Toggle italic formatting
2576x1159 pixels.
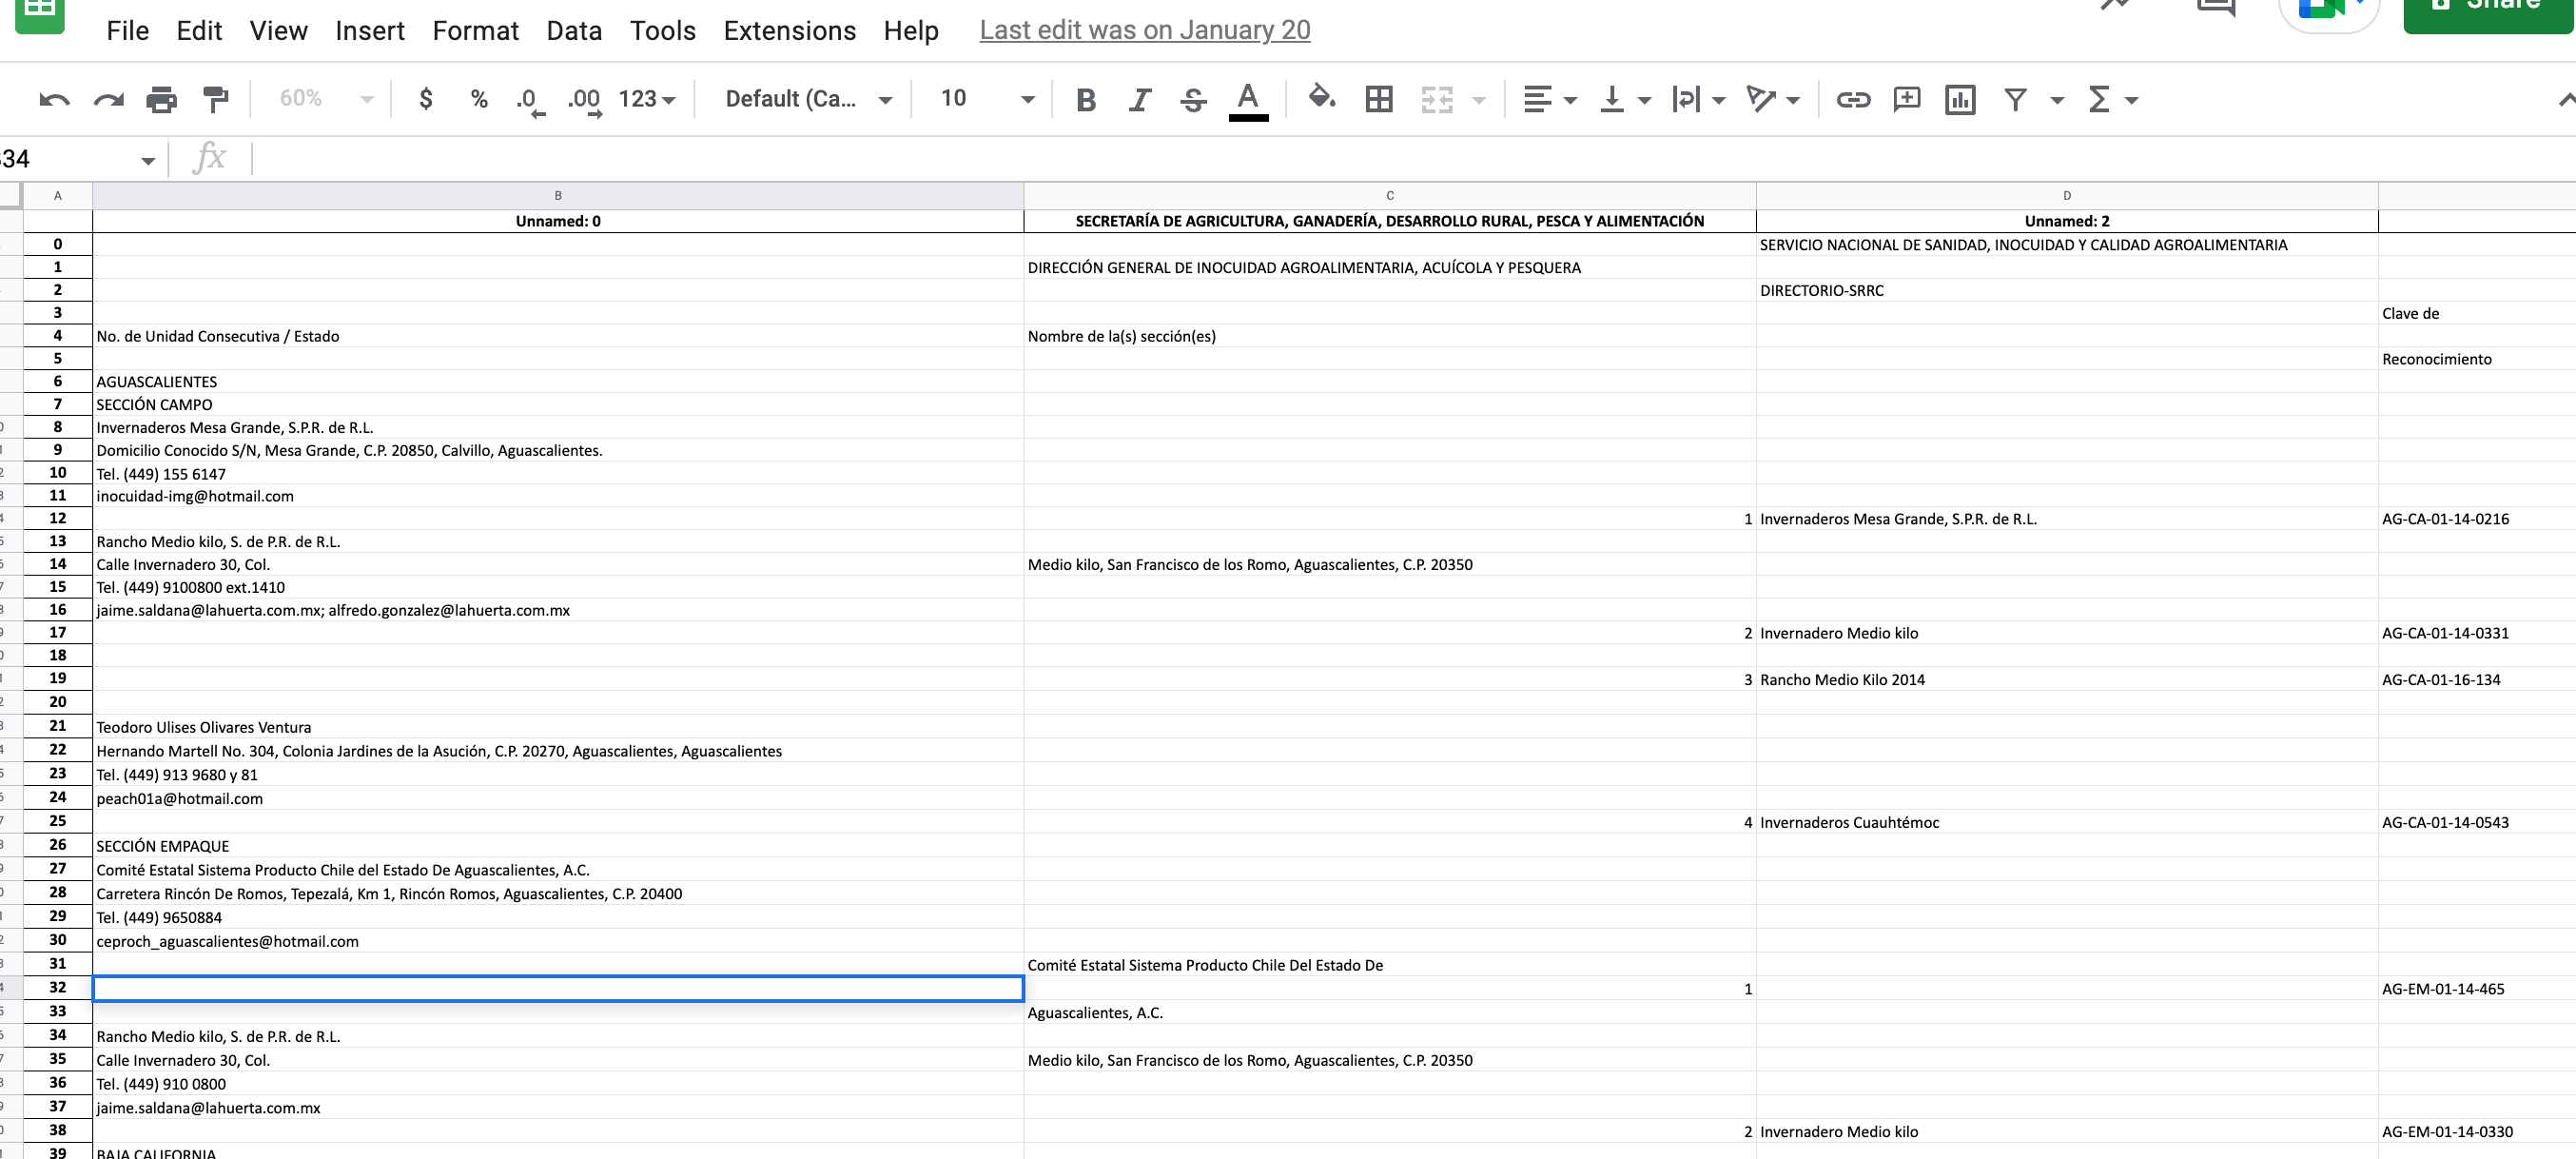pyautogui.click(x=1139, y=99)
